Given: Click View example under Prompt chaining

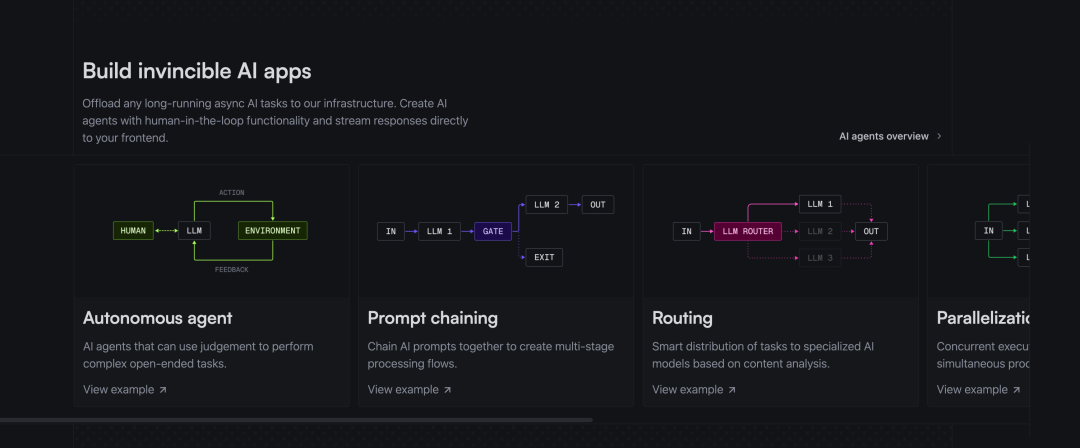Looking at the screenshot, I should click(403, 389).
